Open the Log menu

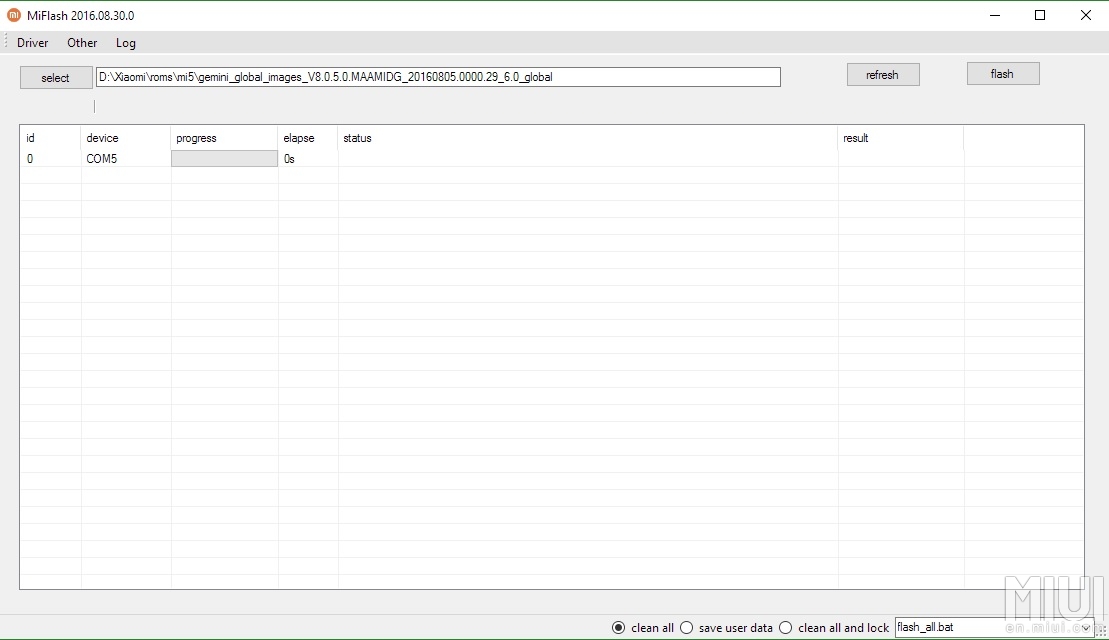point(126,43)
